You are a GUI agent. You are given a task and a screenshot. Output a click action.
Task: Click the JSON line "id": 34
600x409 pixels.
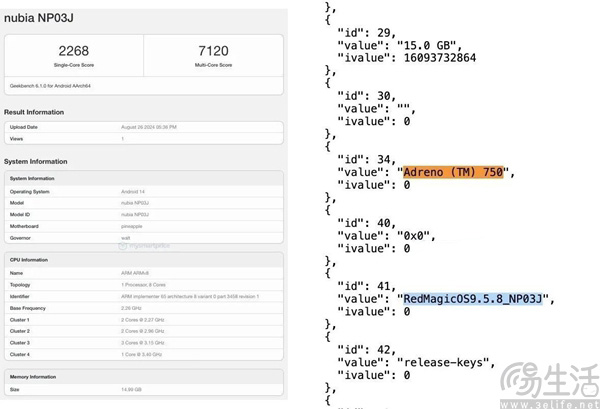click(367, 160)
